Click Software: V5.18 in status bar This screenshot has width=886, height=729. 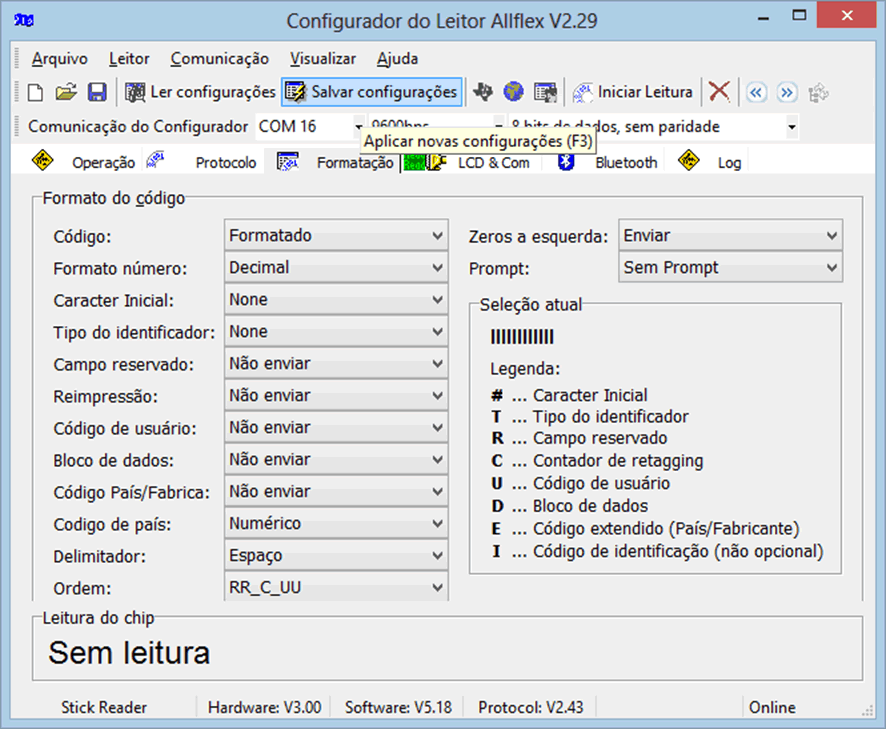click(398, 708)
